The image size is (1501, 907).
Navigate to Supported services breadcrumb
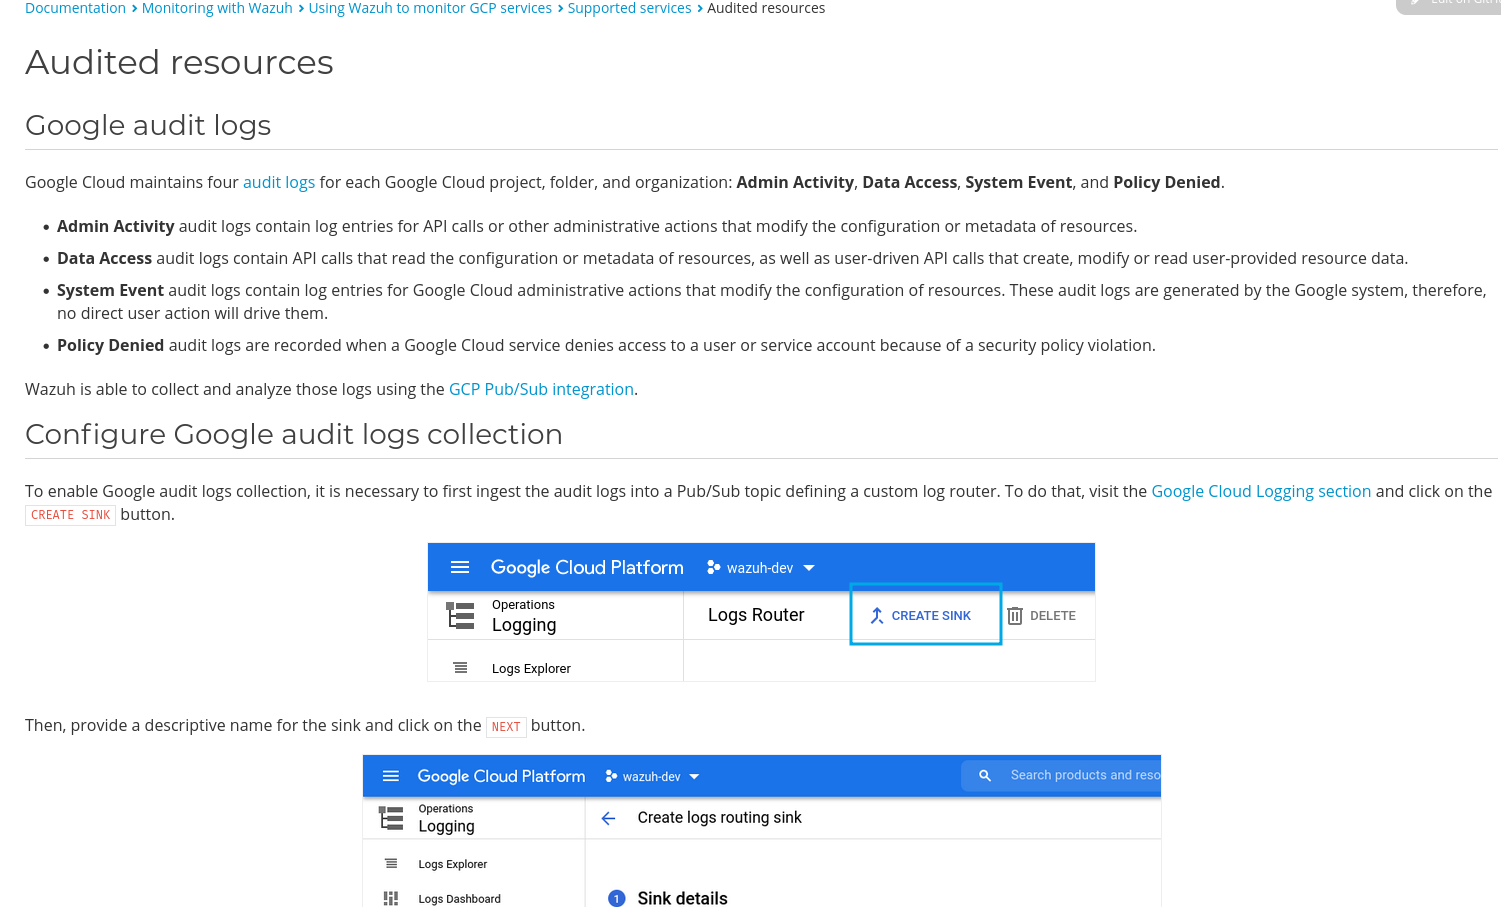click(x=630, y=8)
